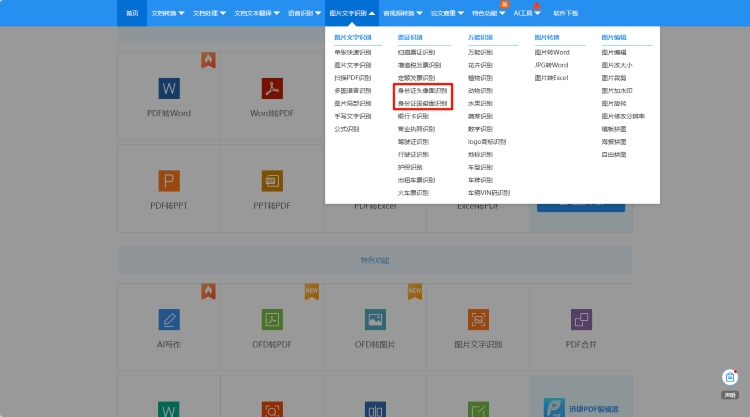This screenshot has height=417, width=750.
Task: Select 车辆VIN码识别 in the menu
Action: point(489,192)
